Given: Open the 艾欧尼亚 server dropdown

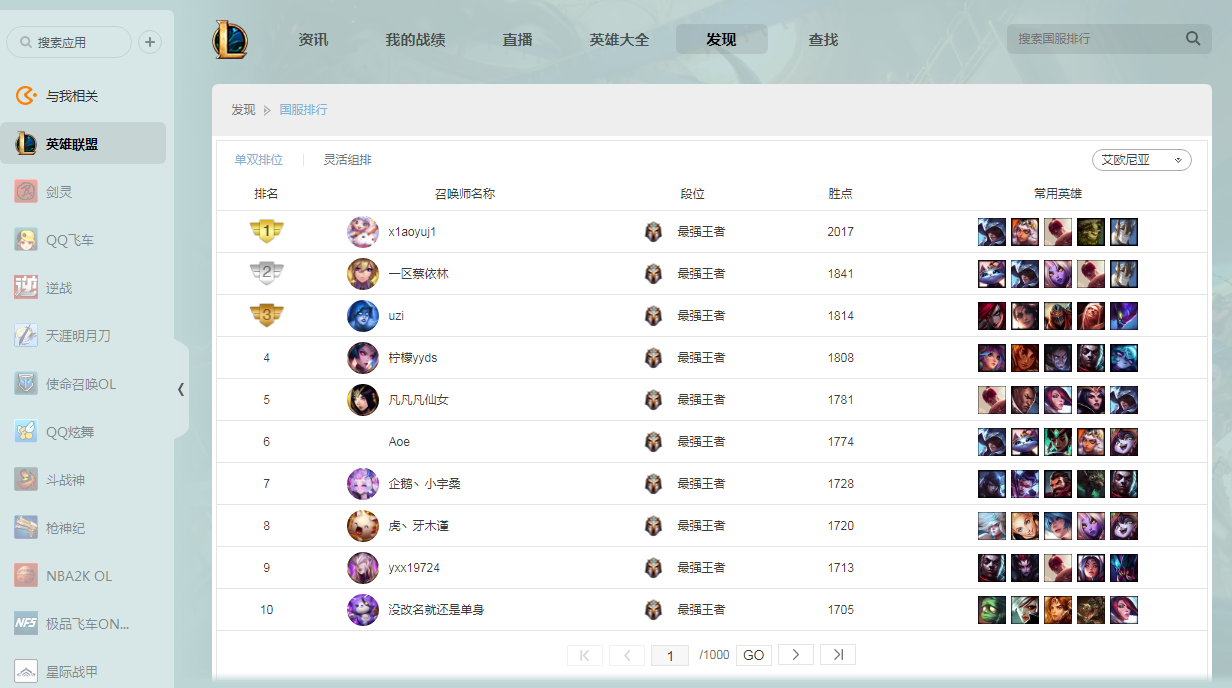Looking at the screenshot, I should pyautogui.click(x=1142, y=160).
